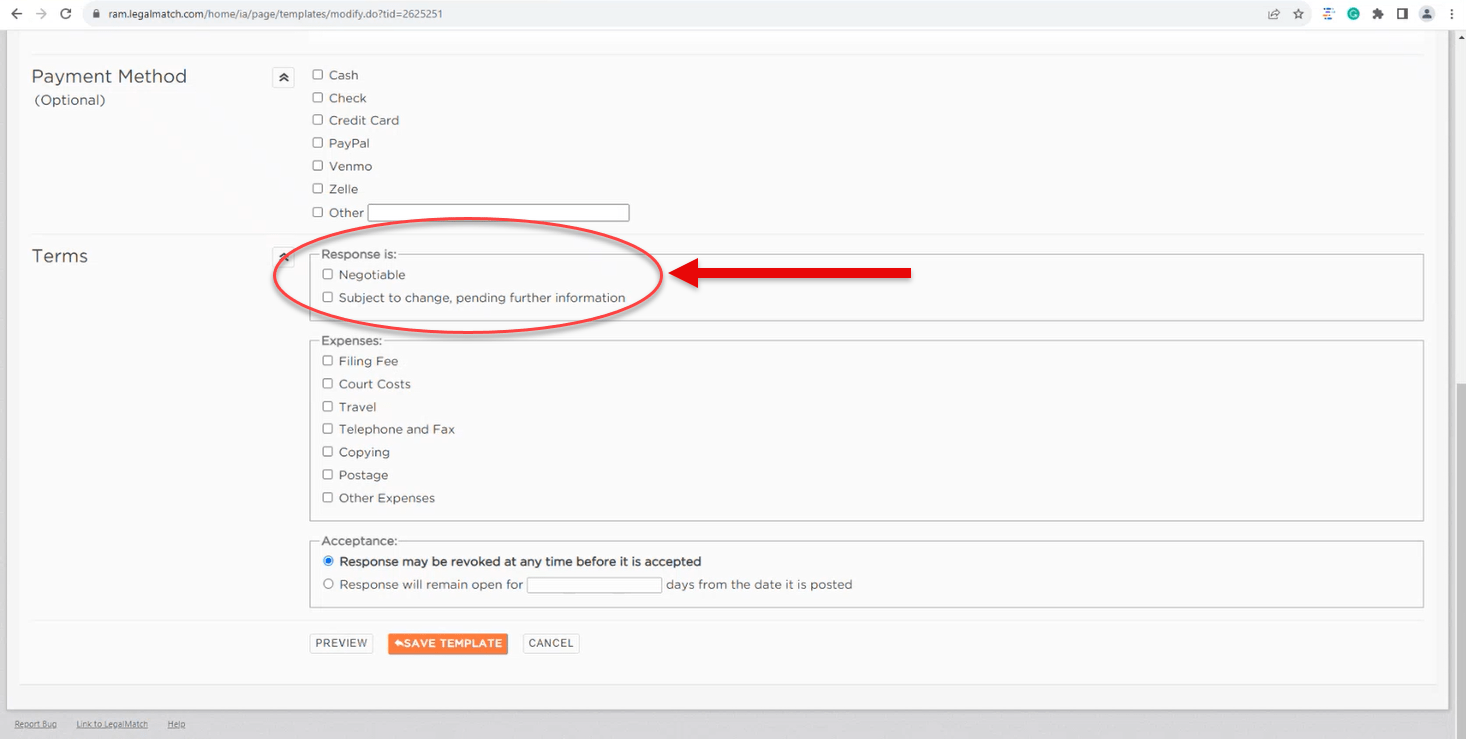
Task: Open the Chrome profile avatar
Action: tap(1427, 14)
